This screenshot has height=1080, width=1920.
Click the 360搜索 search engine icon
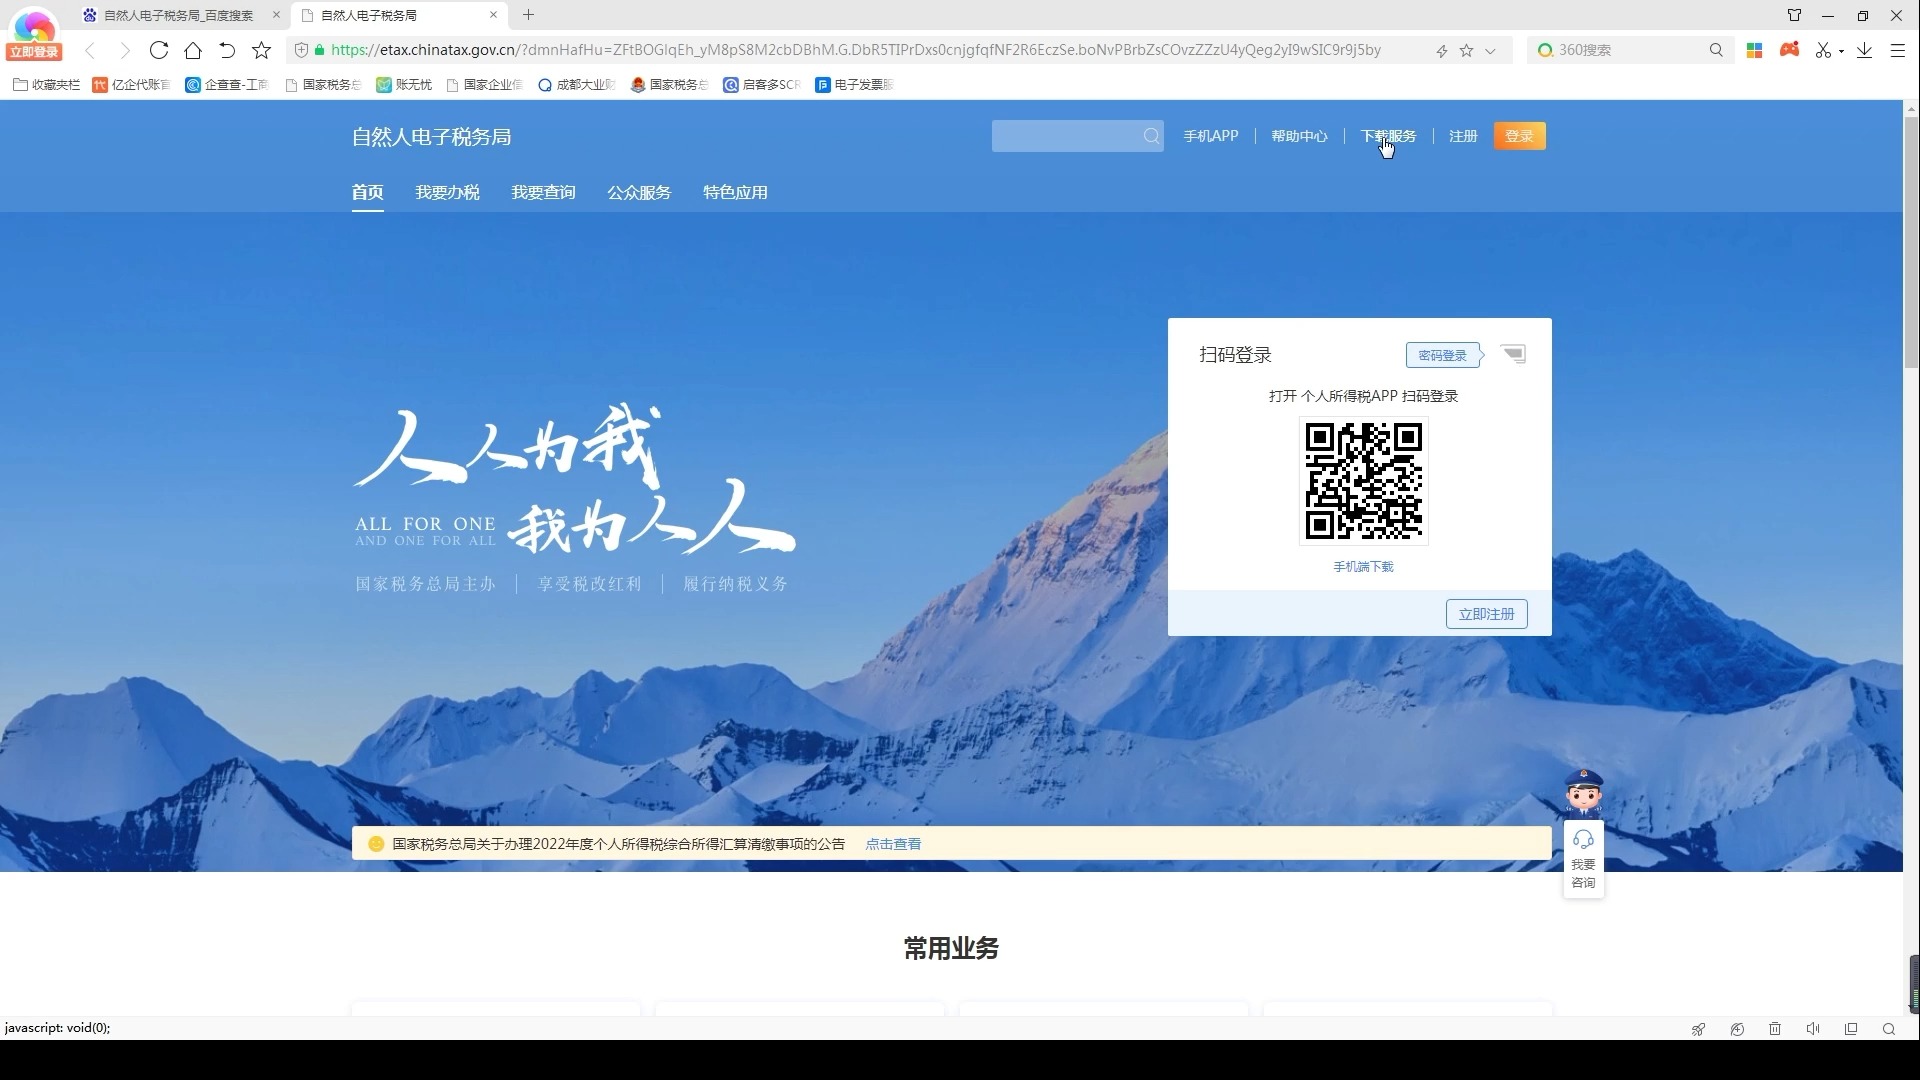tap(1545, 50)
